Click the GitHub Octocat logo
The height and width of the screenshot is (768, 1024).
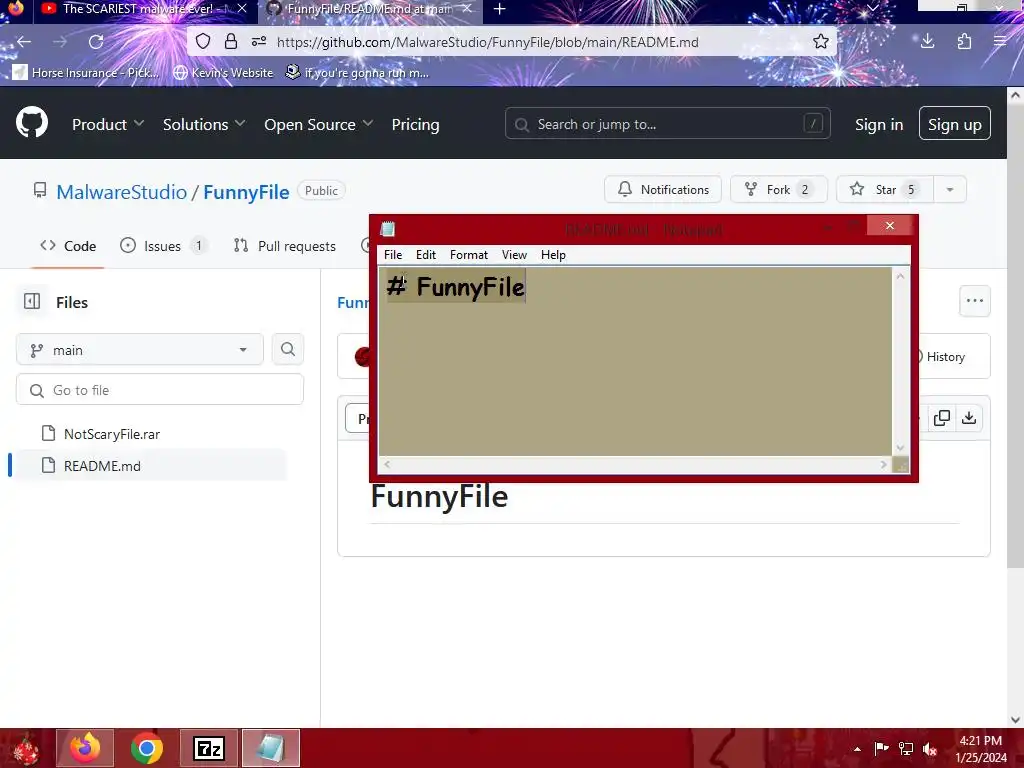[32, 122]
